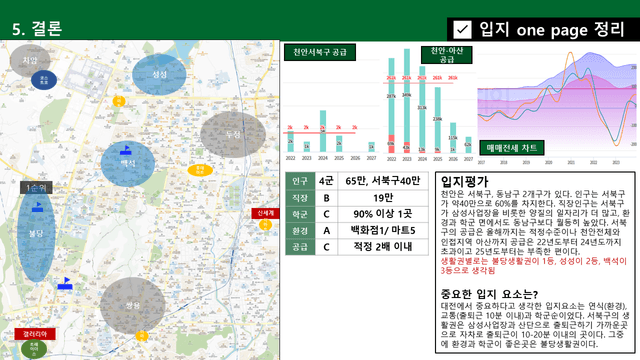
Task: Click the green 트레이더스 circle marker
Action: (x=34, y=349)
